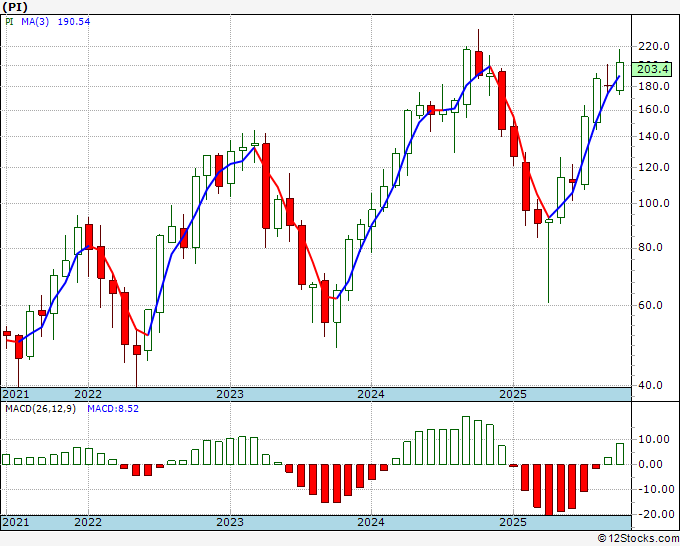This screenshot has width=680, height=546.
Task: Click 2022 on the MACD timeline
Action: point(88,522)
